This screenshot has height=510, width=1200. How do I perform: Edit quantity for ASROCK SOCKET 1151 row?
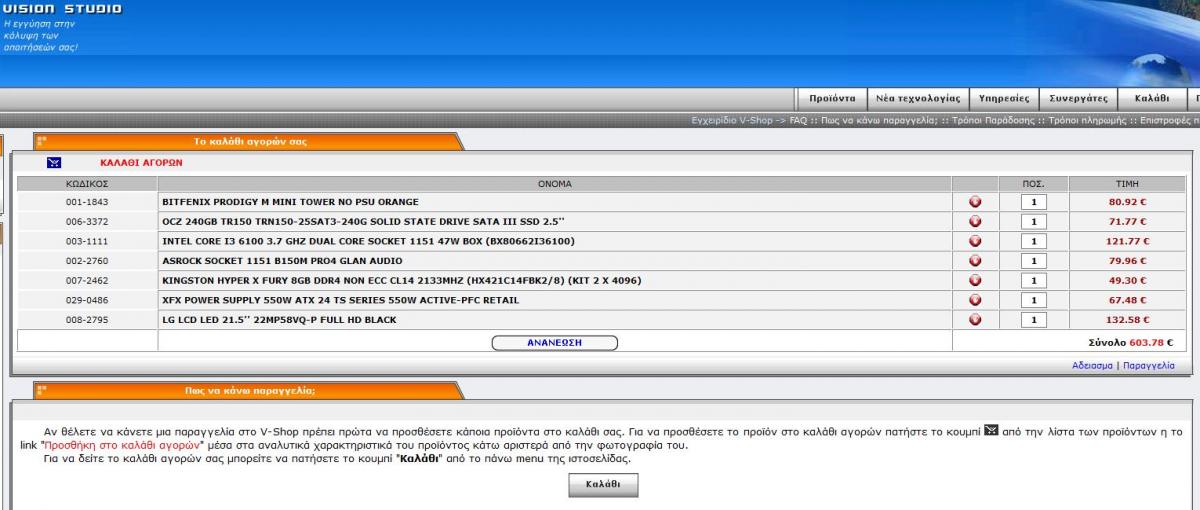pos(1033,261)
